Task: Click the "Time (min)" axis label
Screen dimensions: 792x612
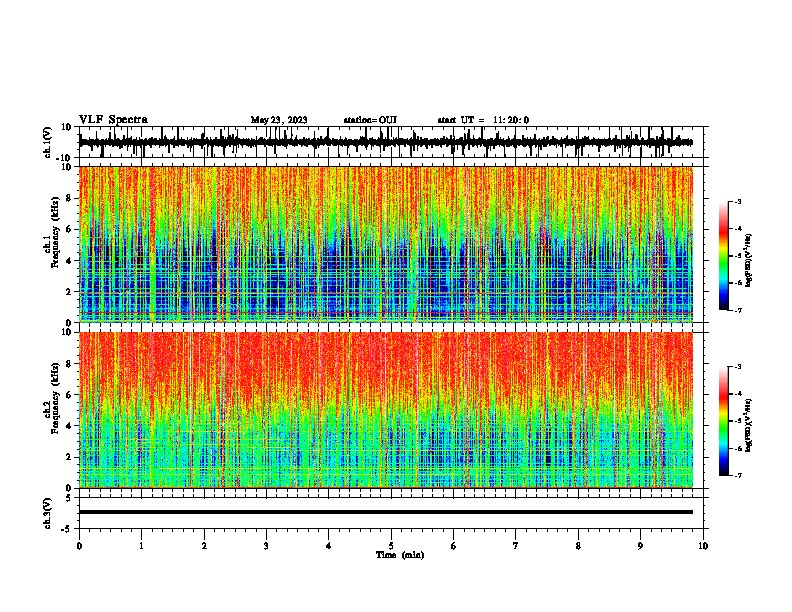Action: pos(400,555)
